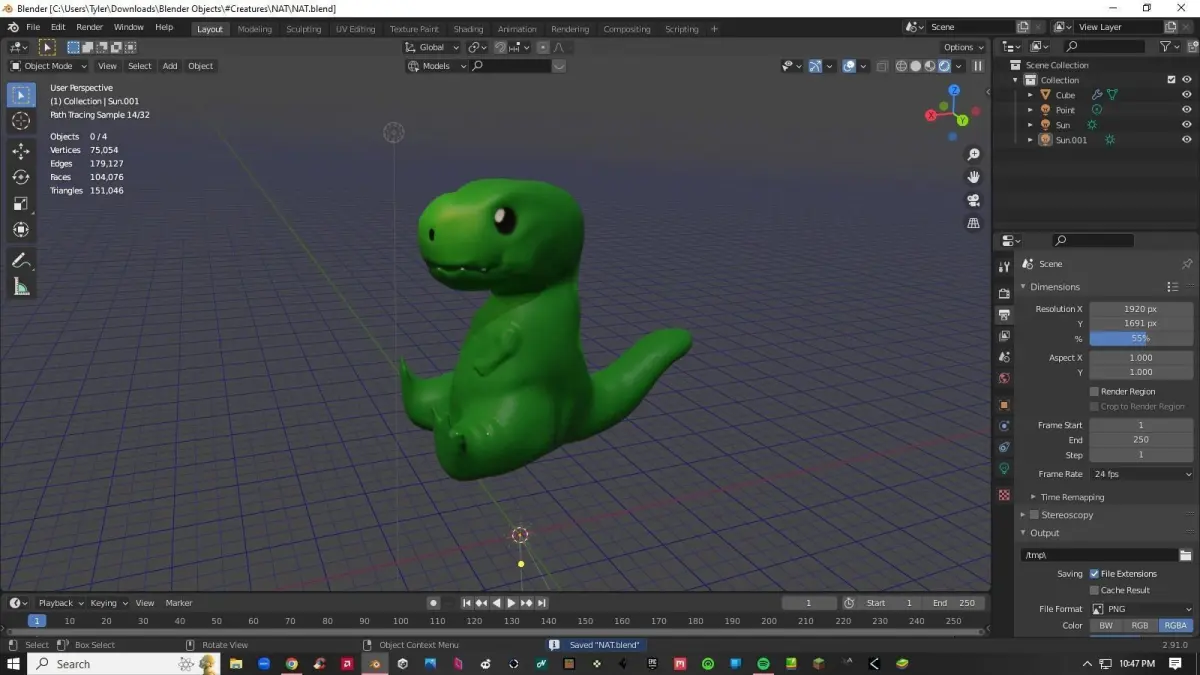This screenshot has height=675, width=1200.
Task: Hide the Cube object in outliner
Action: click(x=1187, y=95)
